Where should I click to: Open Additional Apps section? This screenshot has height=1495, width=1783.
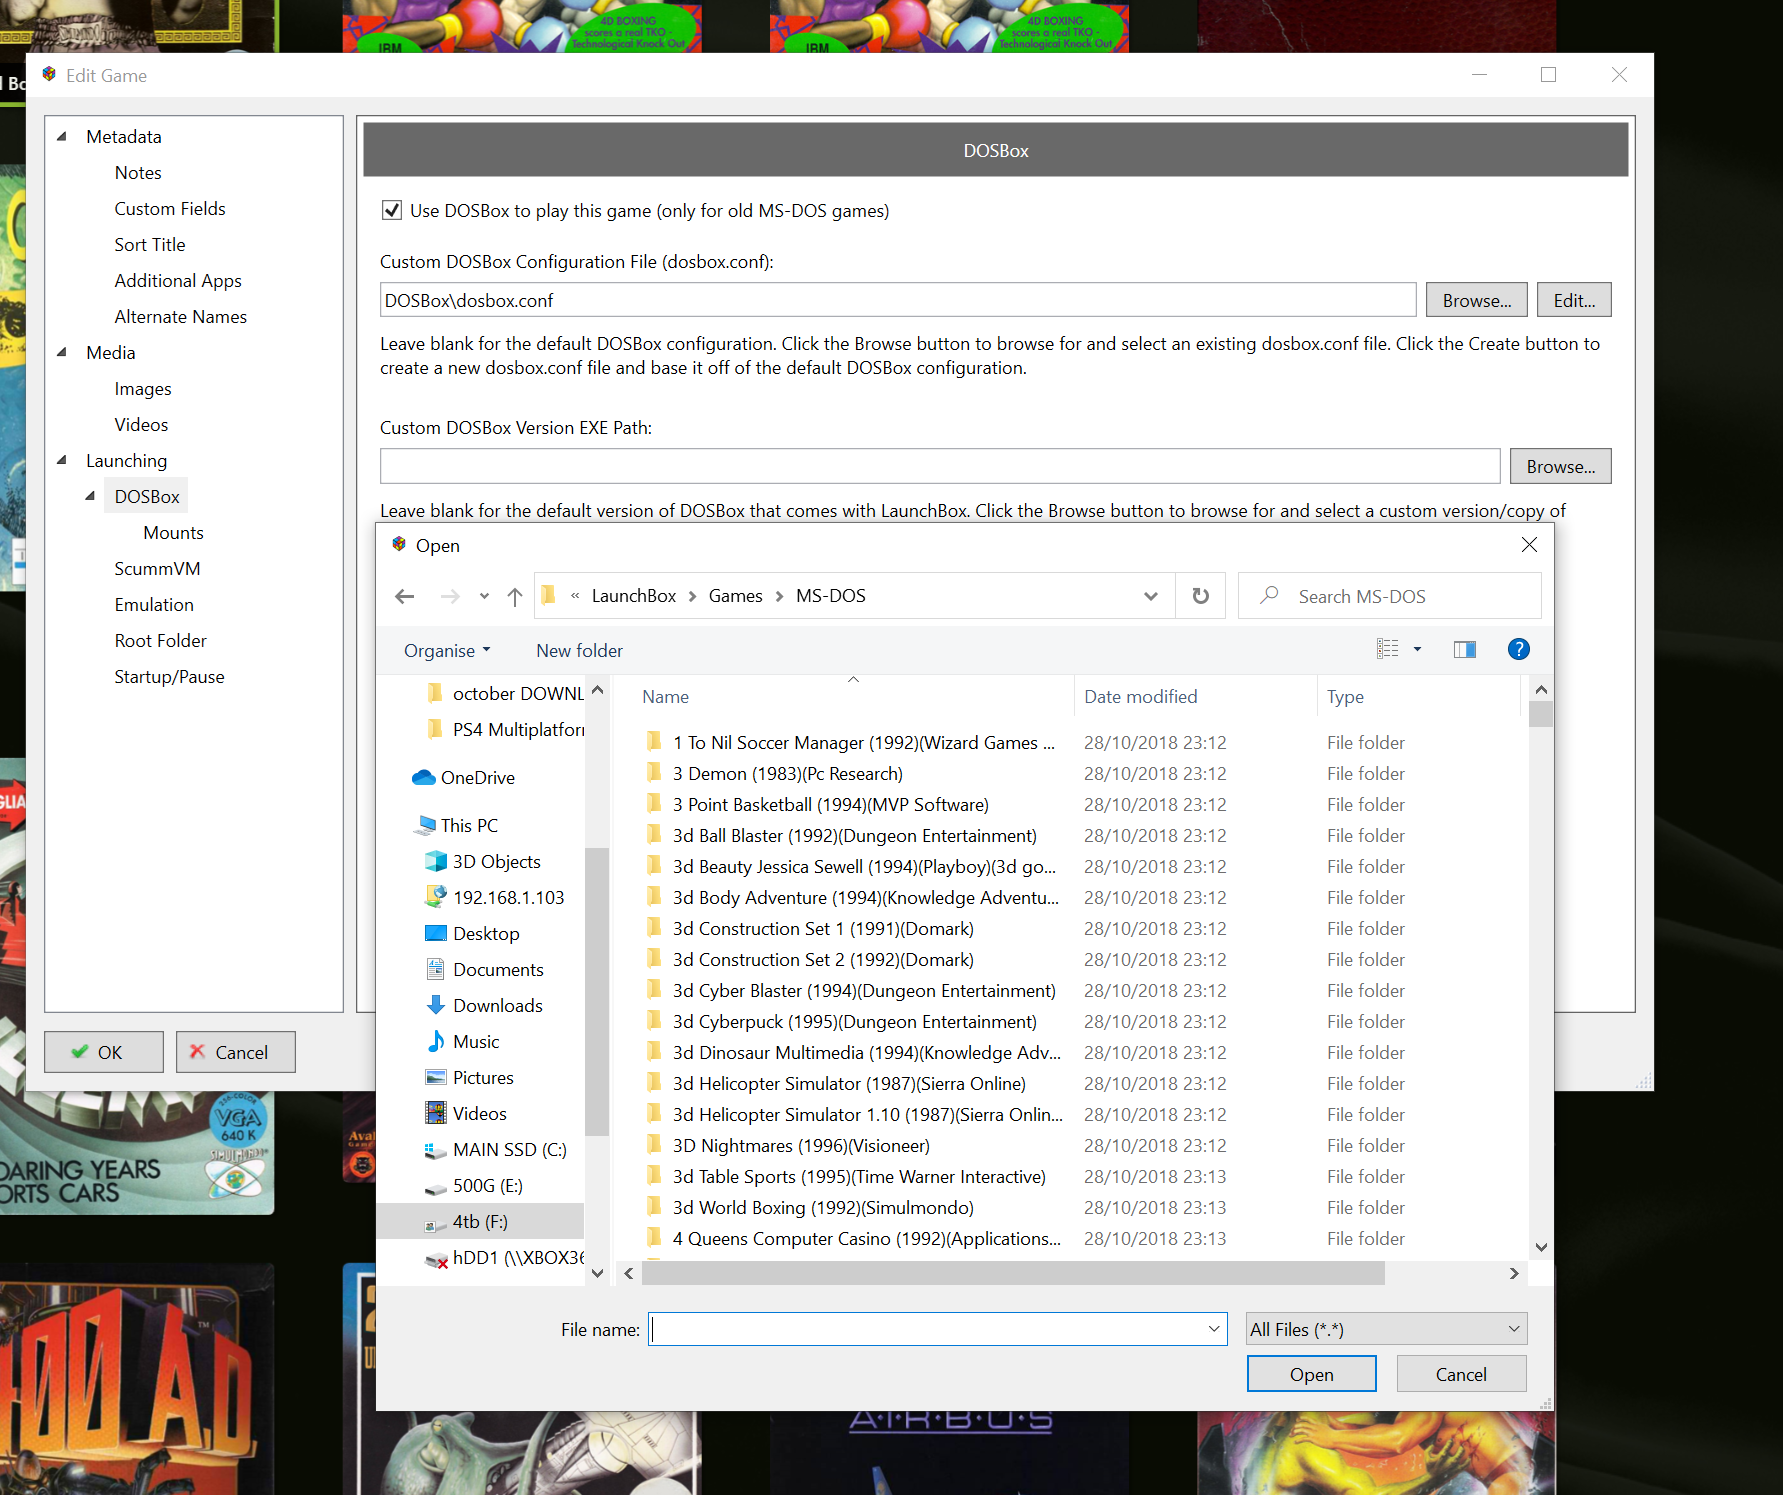[178, 280]
